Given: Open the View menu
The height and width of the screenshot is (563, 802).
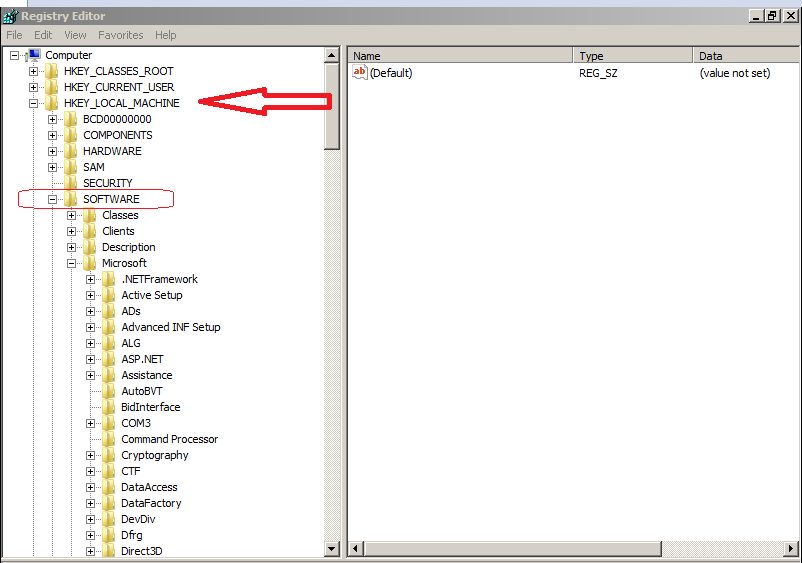Looking at the screenshot, I should tap(75, 35).
